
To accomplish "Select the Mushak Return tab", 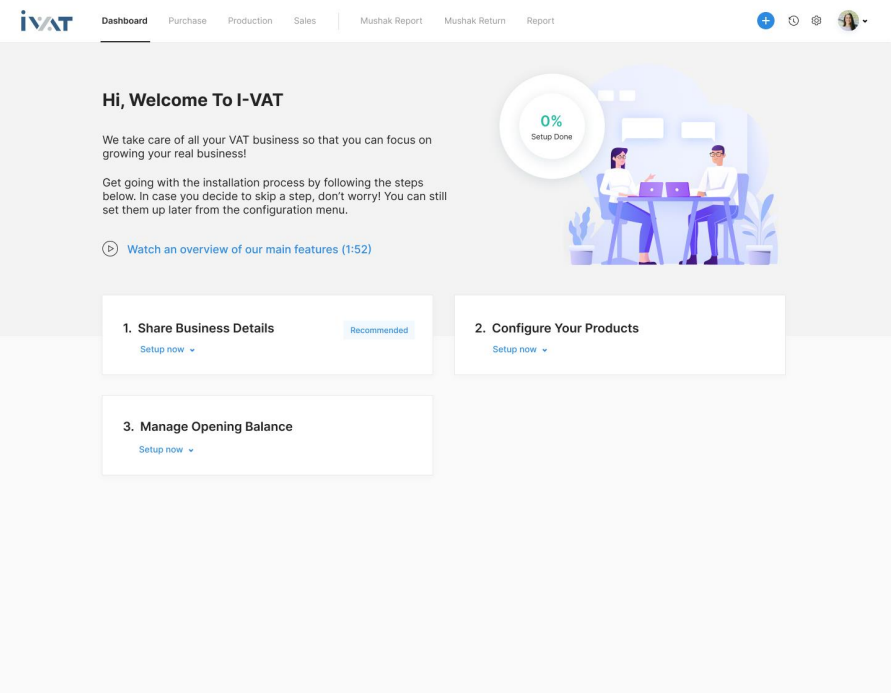I will [475, 21].
